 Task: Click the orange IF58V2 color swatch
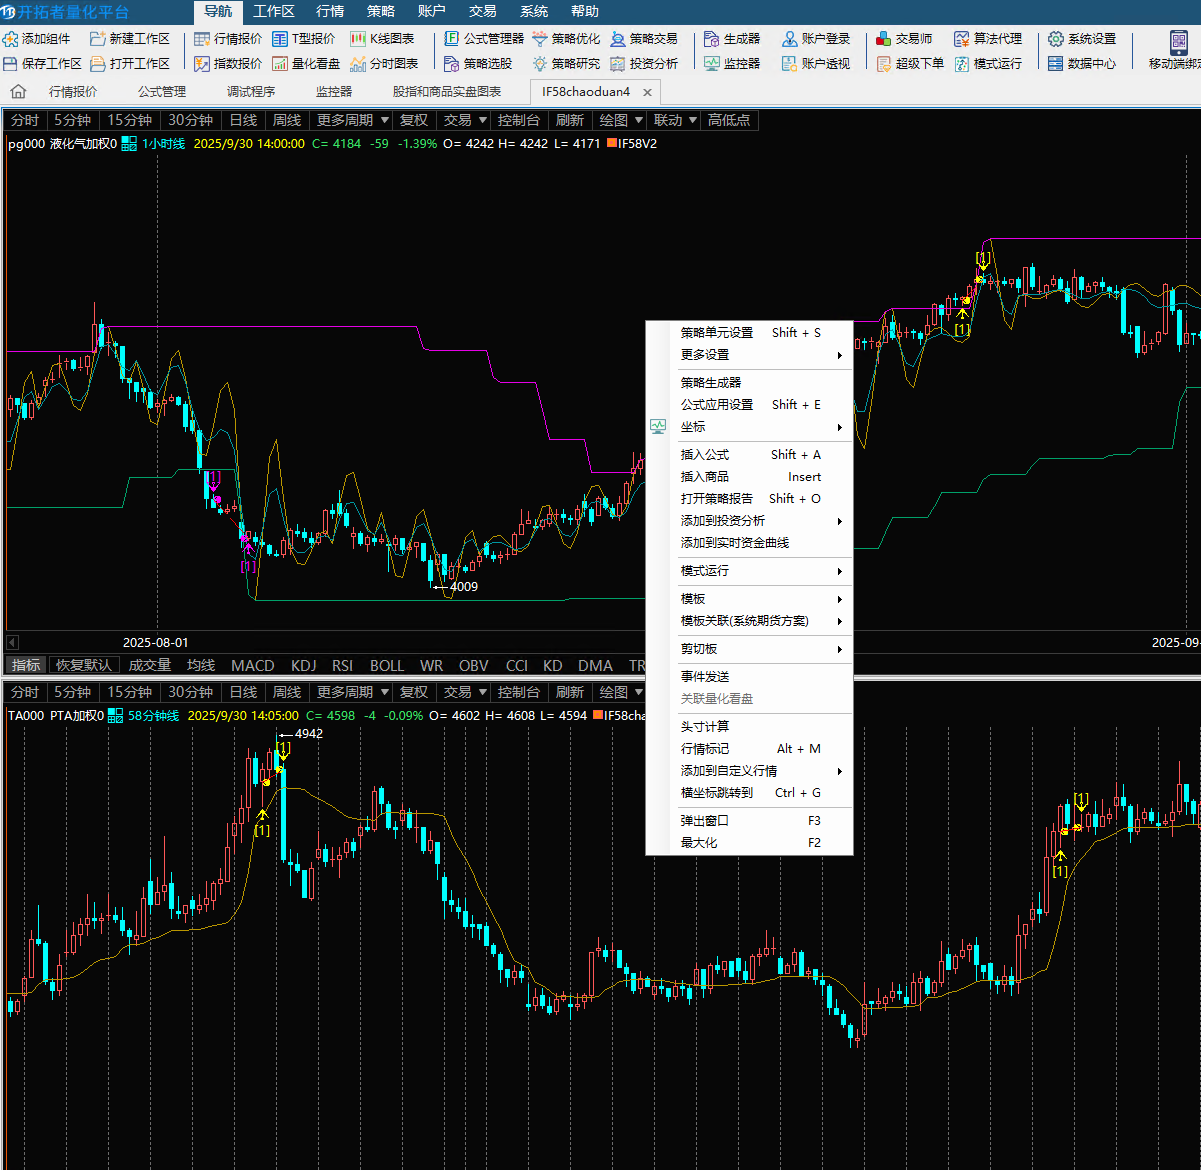[x=612, y=144]
